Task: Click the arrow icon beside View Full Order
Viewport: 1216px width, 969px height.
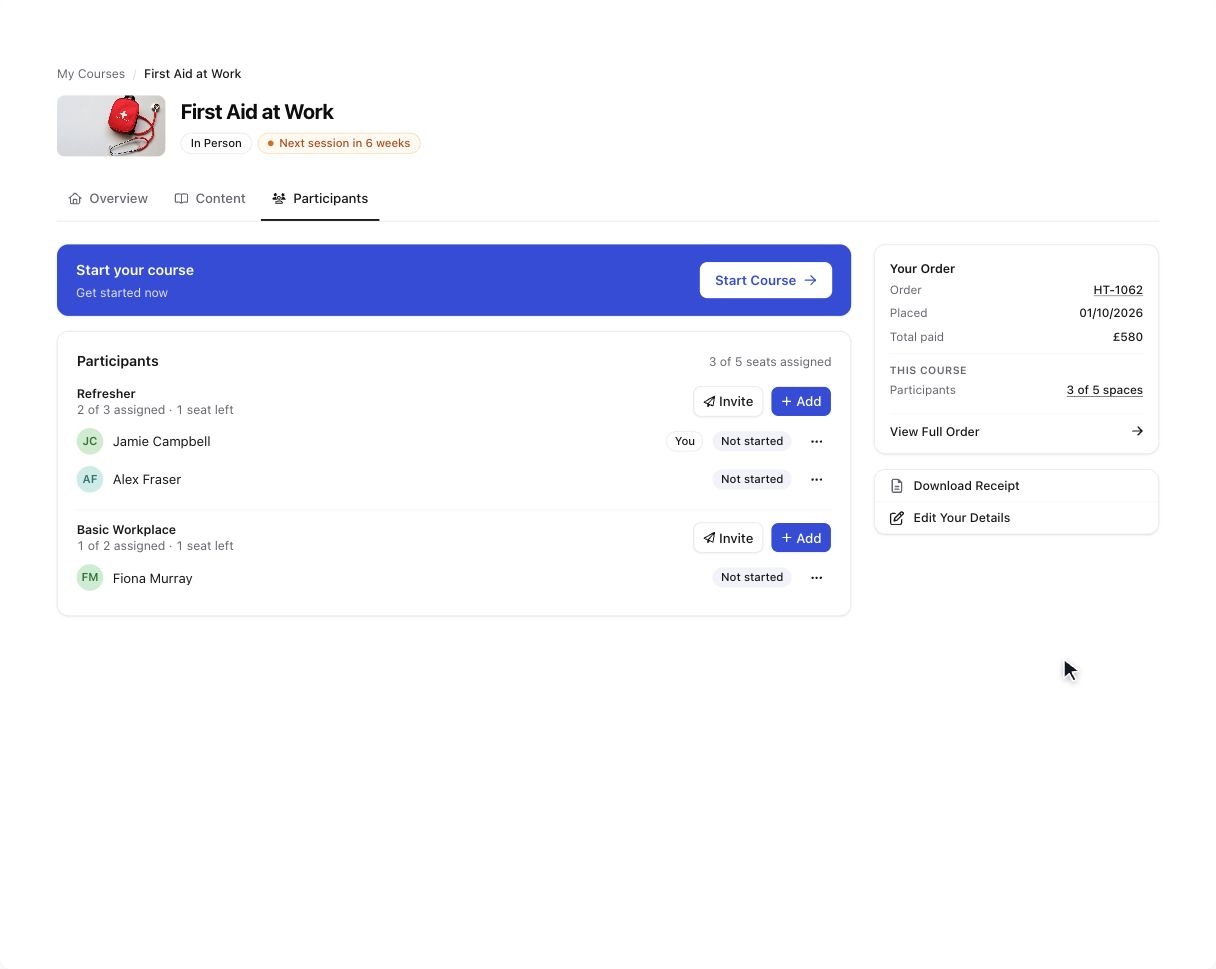Action: 1137,431
